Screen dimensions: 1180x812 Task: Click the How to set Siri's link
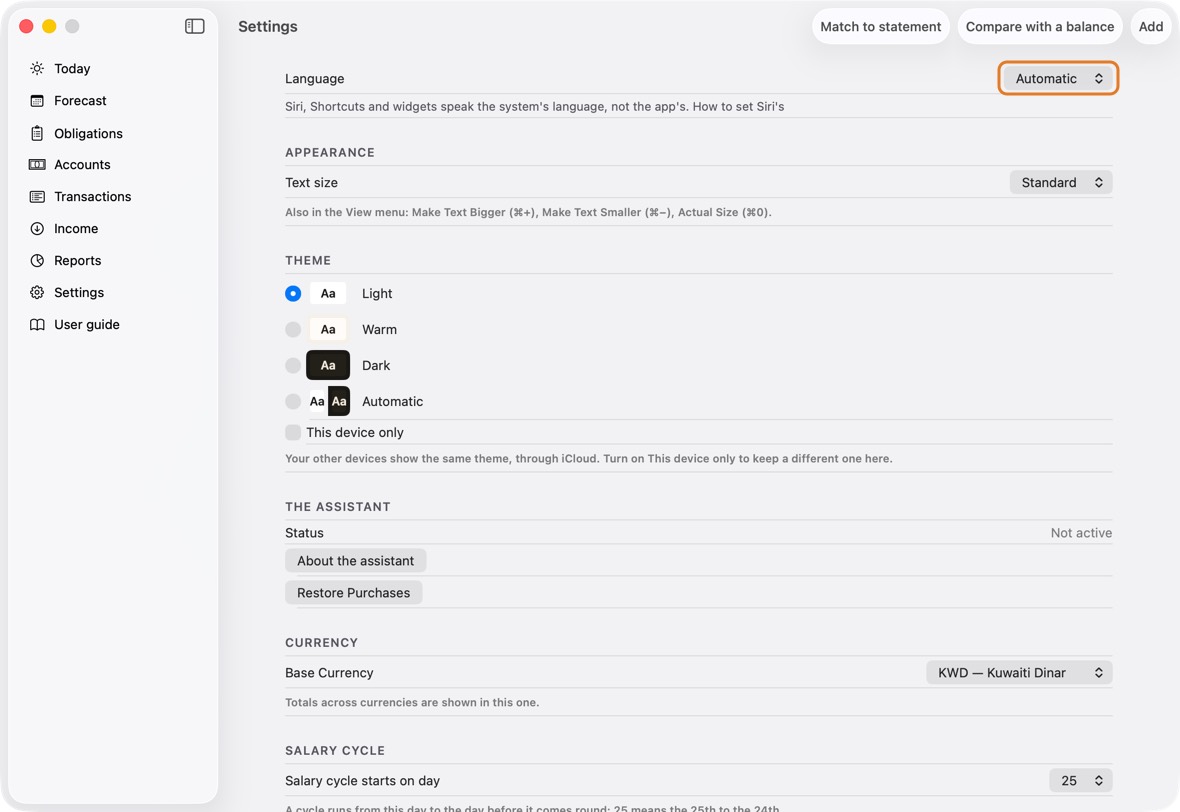(738, 107)
